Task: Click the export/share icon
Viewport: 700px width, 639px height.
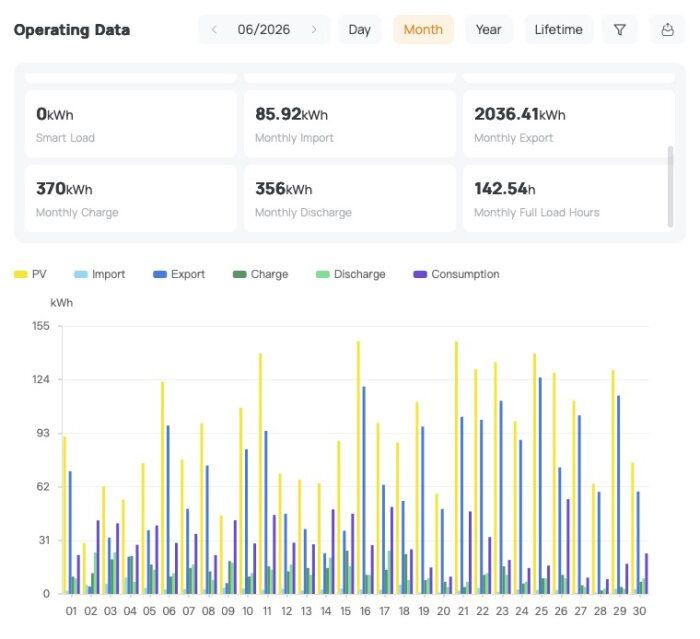Action: coord(667,30)
